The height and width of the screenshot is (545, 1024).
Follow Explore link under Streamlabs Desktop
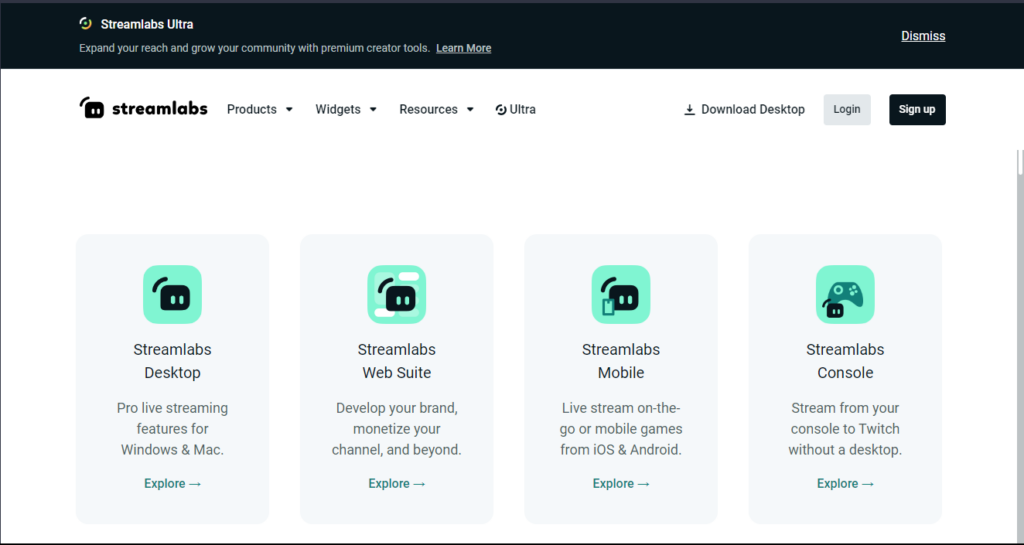click(x=172, y=483)
